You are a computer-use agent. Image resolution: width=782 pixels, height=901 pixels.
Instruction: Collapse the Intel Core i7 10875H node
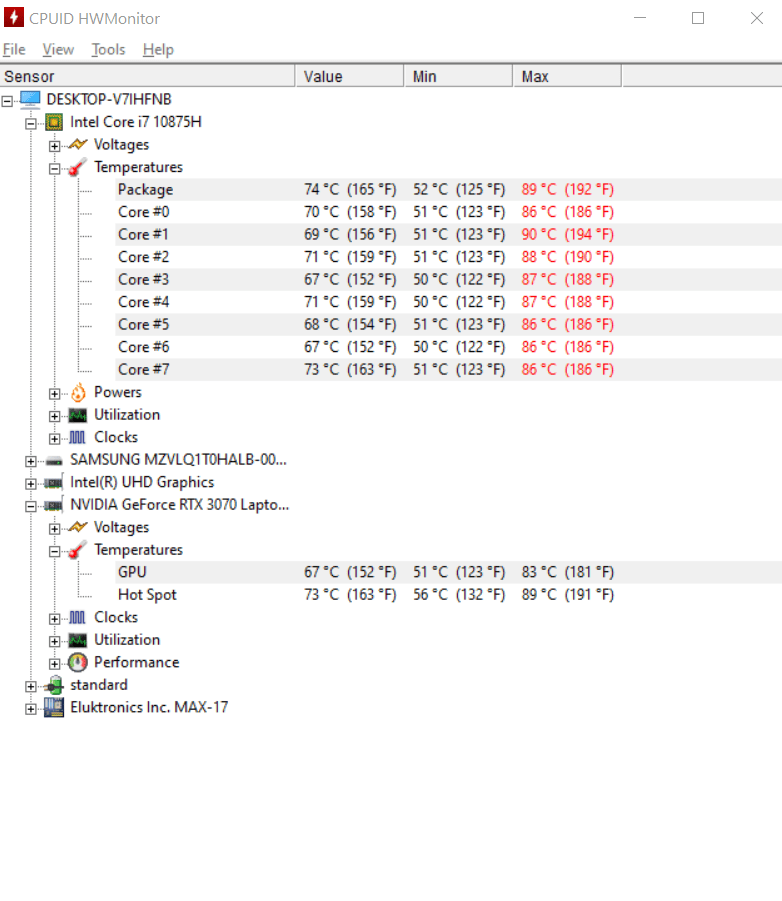tap(31, 124)
